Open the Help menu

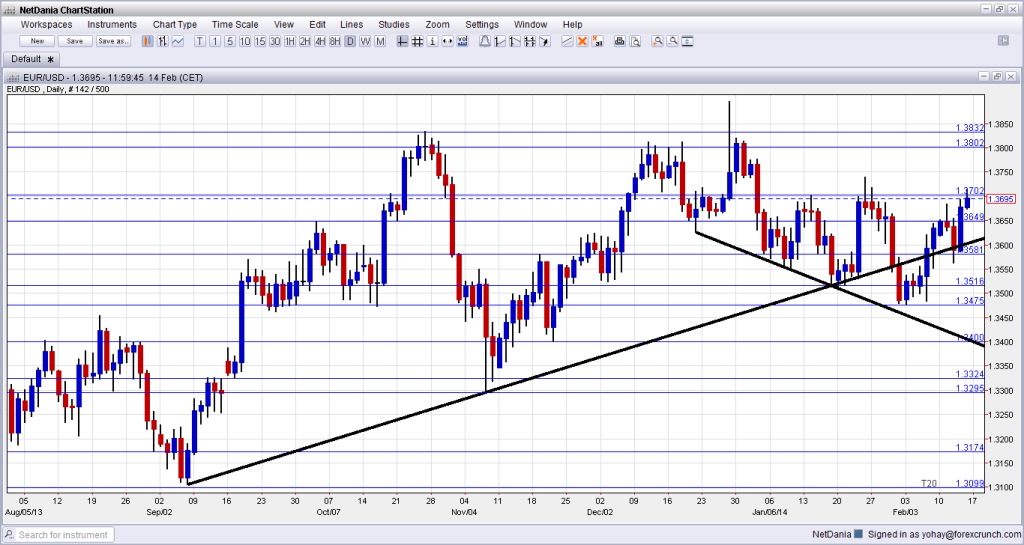tap(572, 24)
